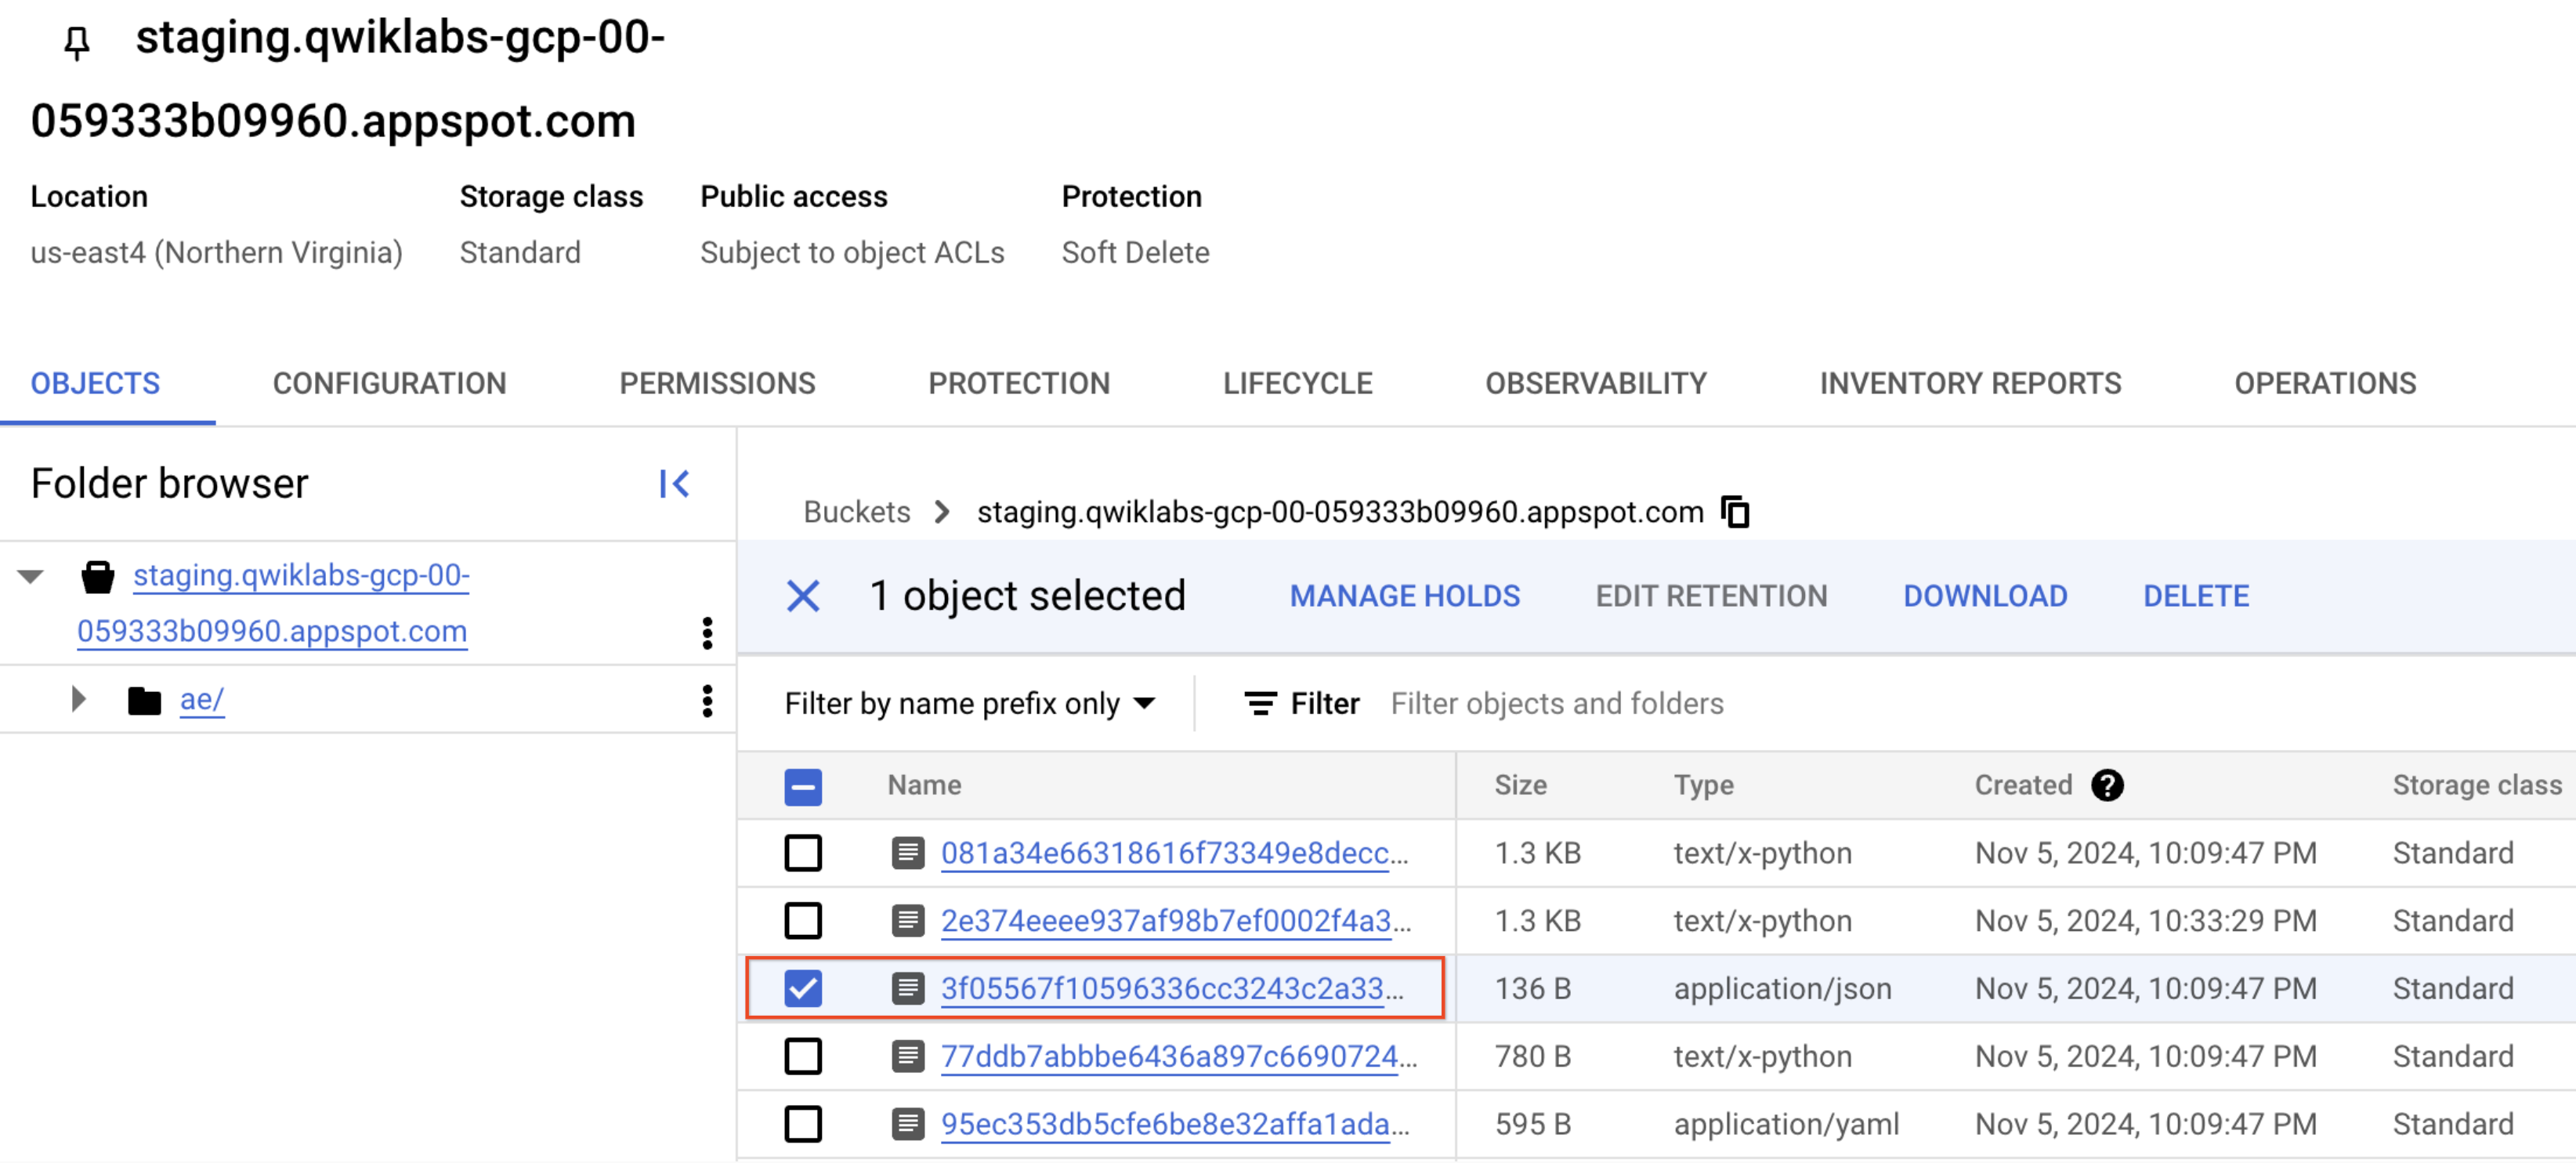The width and height of the screenshot is (2576, 1163).
Task: Click MANAGE HOLDS button
Action: (x=1404, y=597)
